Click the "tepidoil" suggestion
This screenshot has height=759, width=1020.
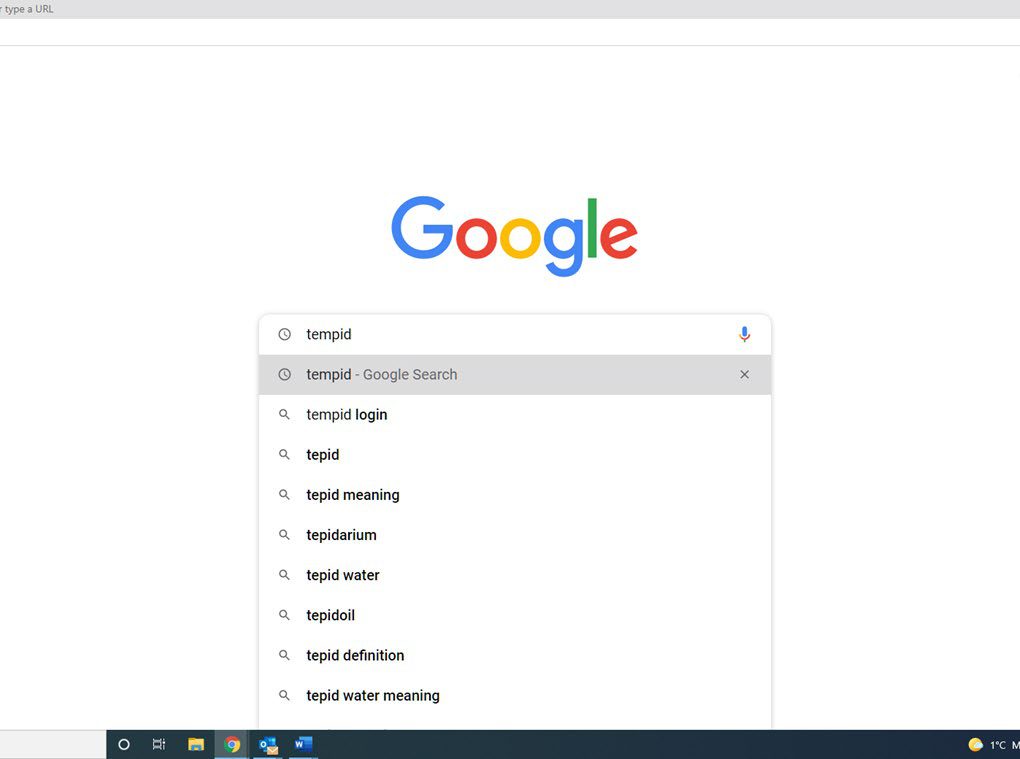tap(331, 615)
